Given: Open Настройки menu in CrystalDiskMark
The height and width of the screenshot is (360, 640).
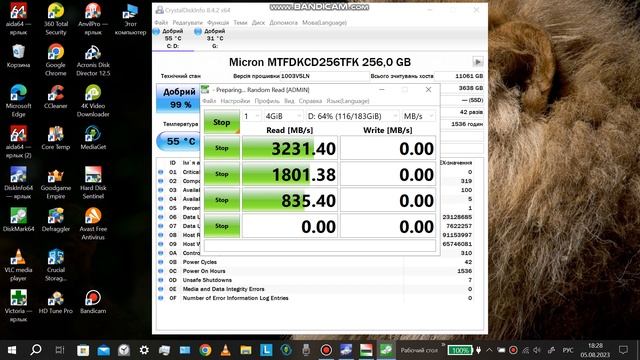Looking at the screenshot, I should 235,101.
